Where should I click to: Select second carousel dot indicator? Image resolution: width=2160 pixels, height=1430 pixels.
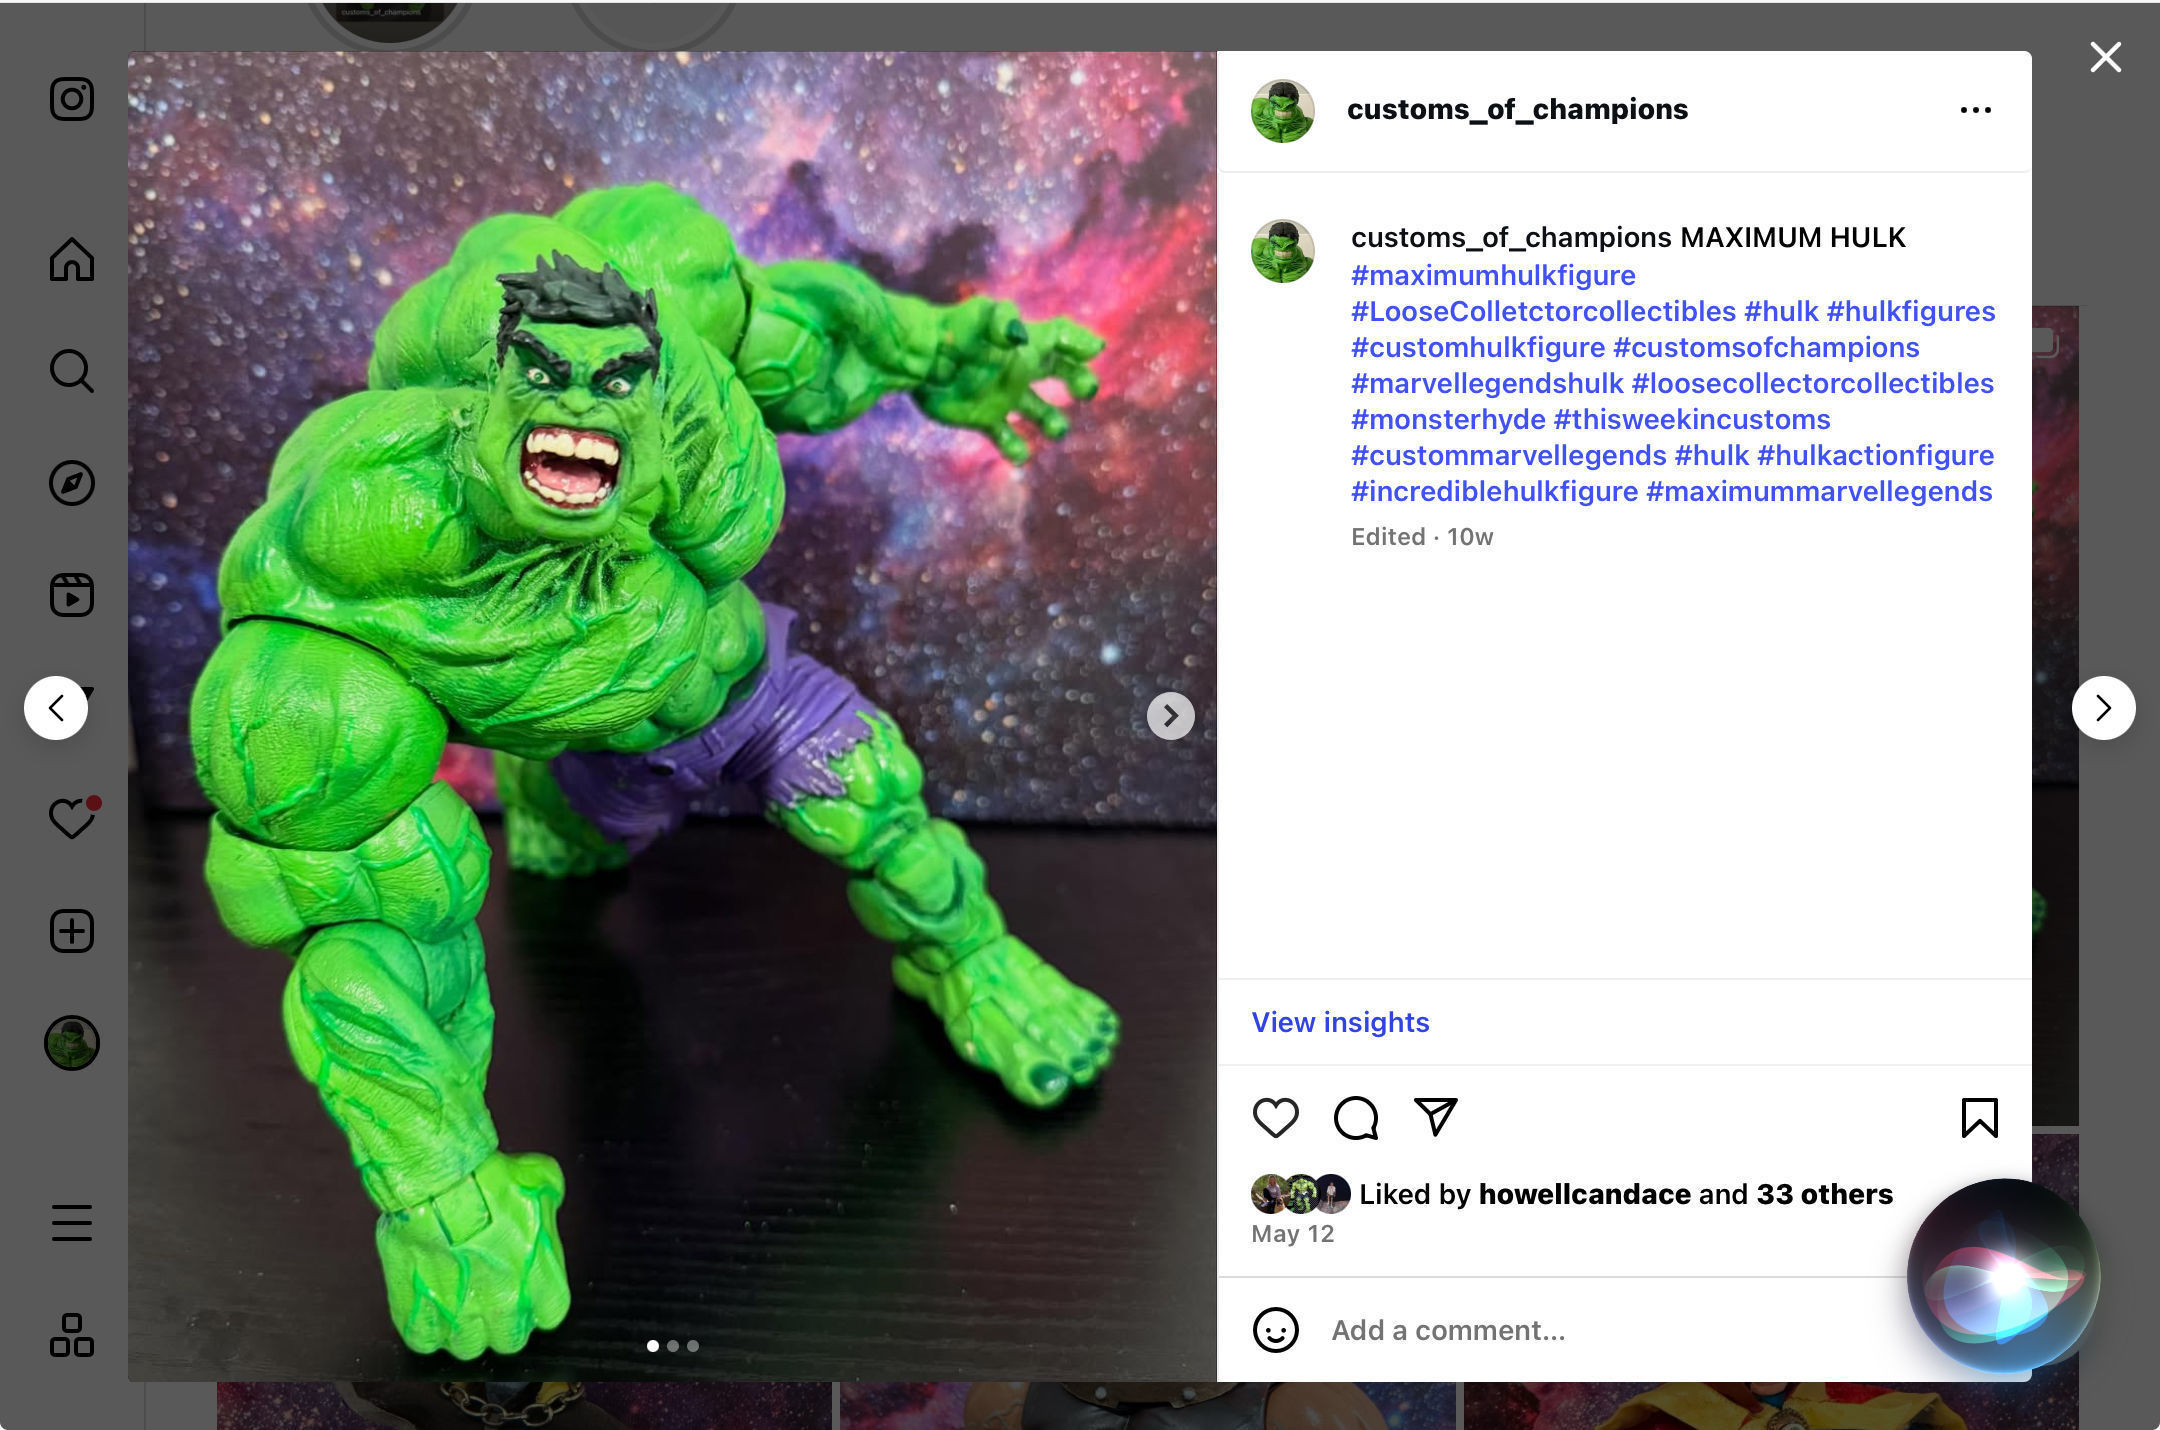673,1346
